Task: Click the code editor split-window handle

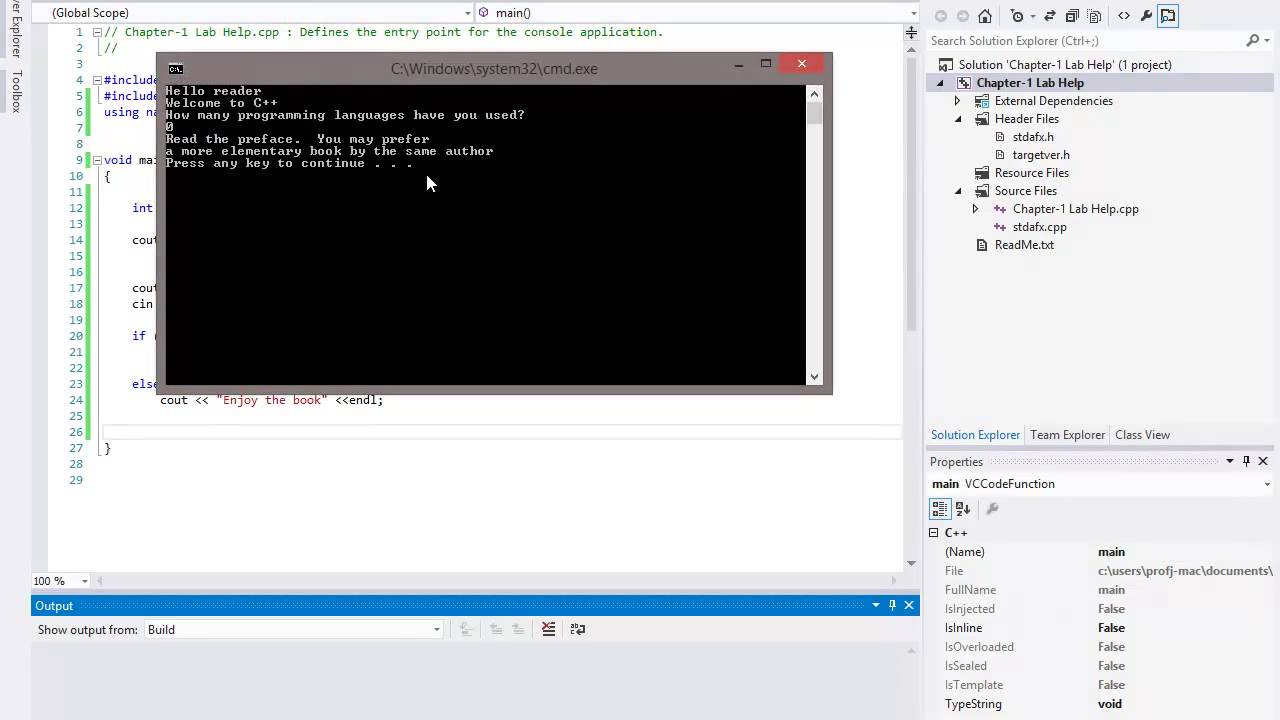Action: pyautogui.click(x=911, y=33)
